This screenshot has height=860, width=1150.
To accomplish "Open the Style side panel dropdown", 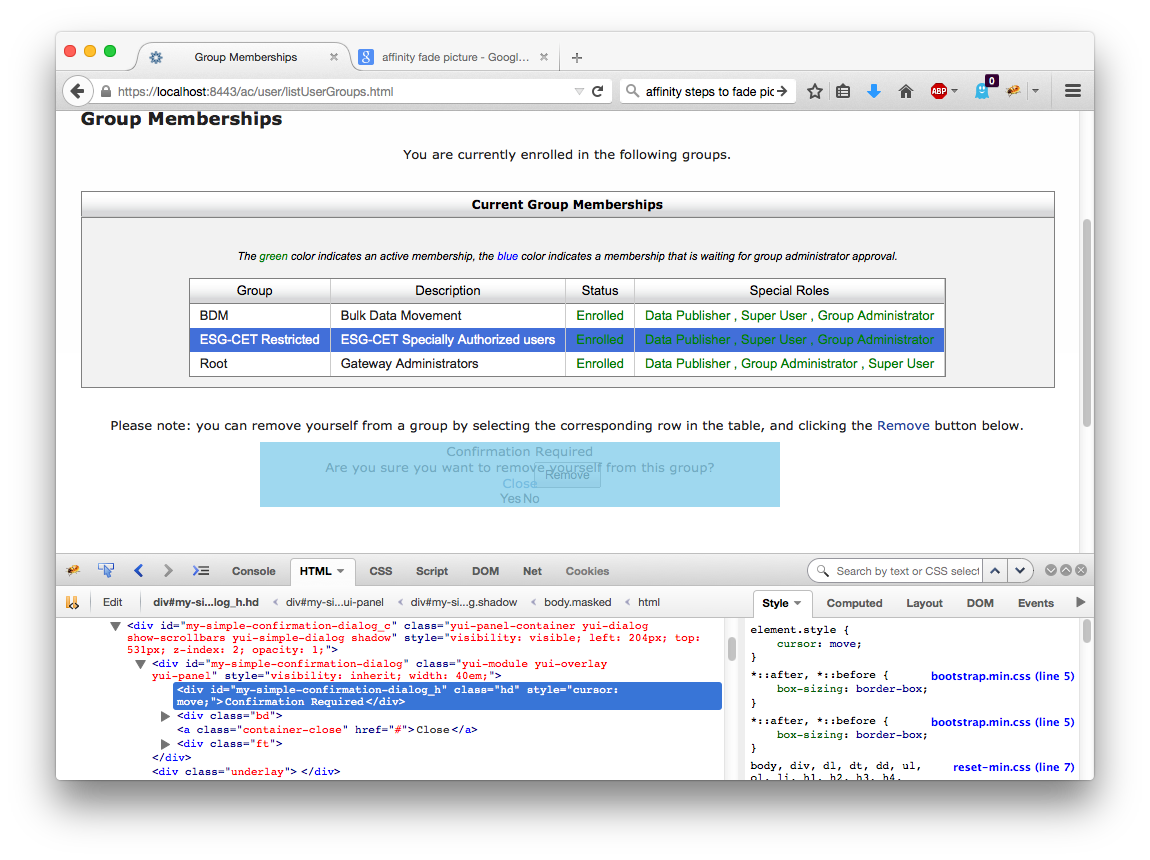I will (782, 603).
